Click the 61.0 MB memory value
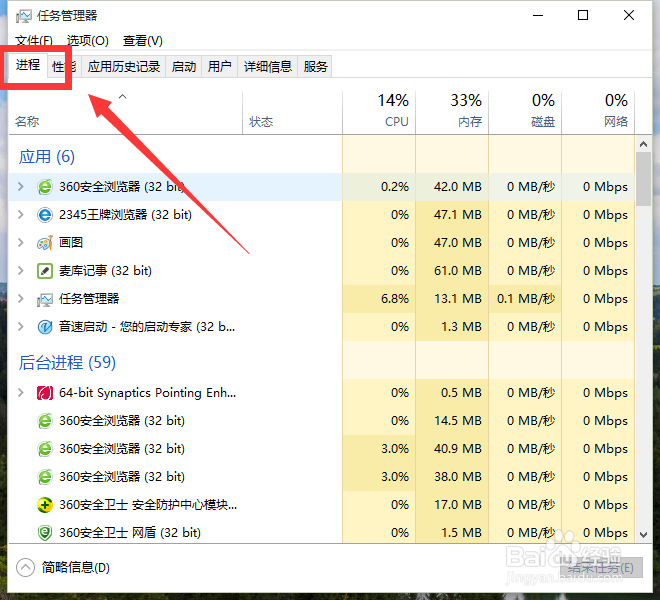660x600 pixels. click(x=458, y=271)
